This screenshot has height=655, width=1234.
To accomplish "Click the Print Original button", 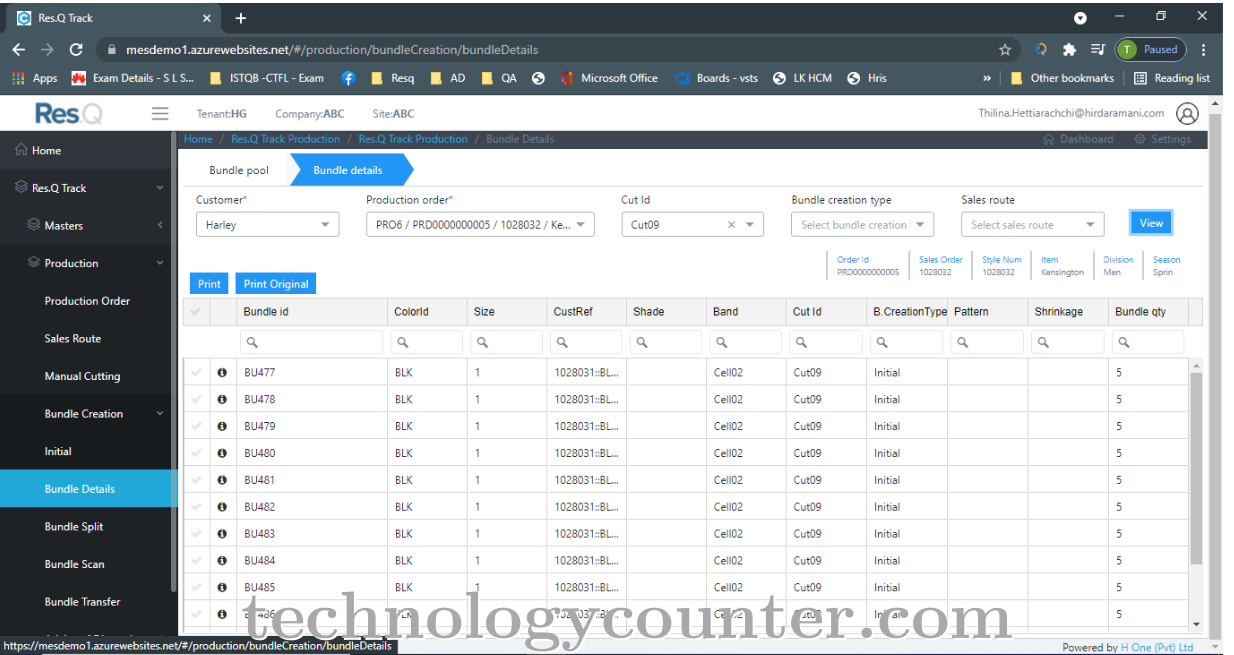I will [276, 284].
